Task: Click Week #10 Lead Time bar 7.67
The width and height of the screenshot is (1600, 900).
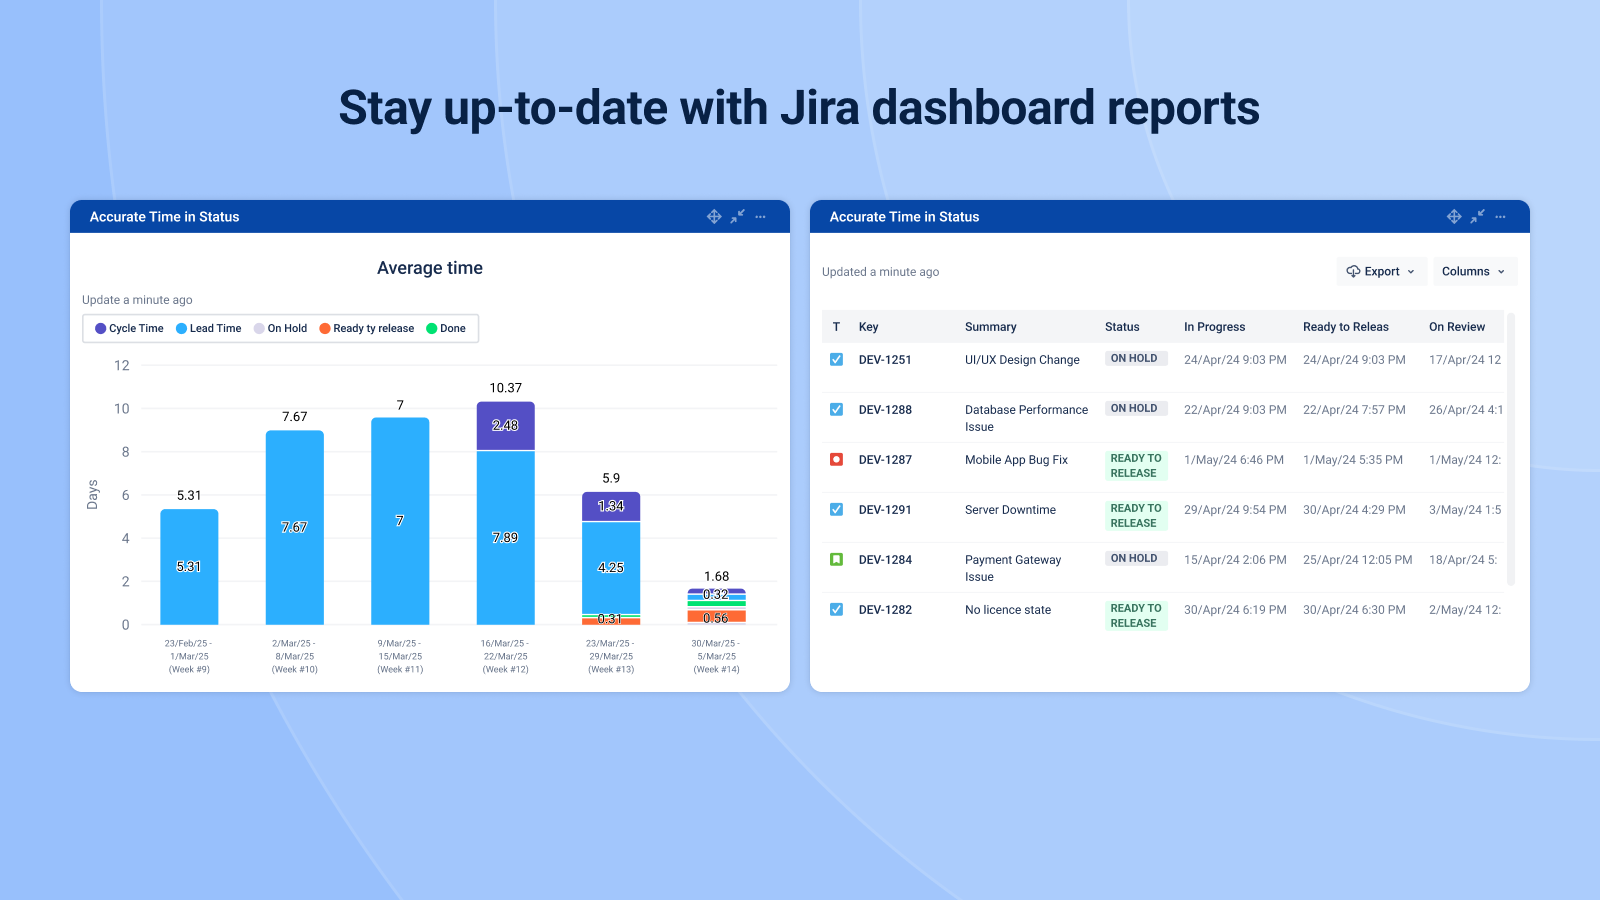Action: click(x=295, y=528)
